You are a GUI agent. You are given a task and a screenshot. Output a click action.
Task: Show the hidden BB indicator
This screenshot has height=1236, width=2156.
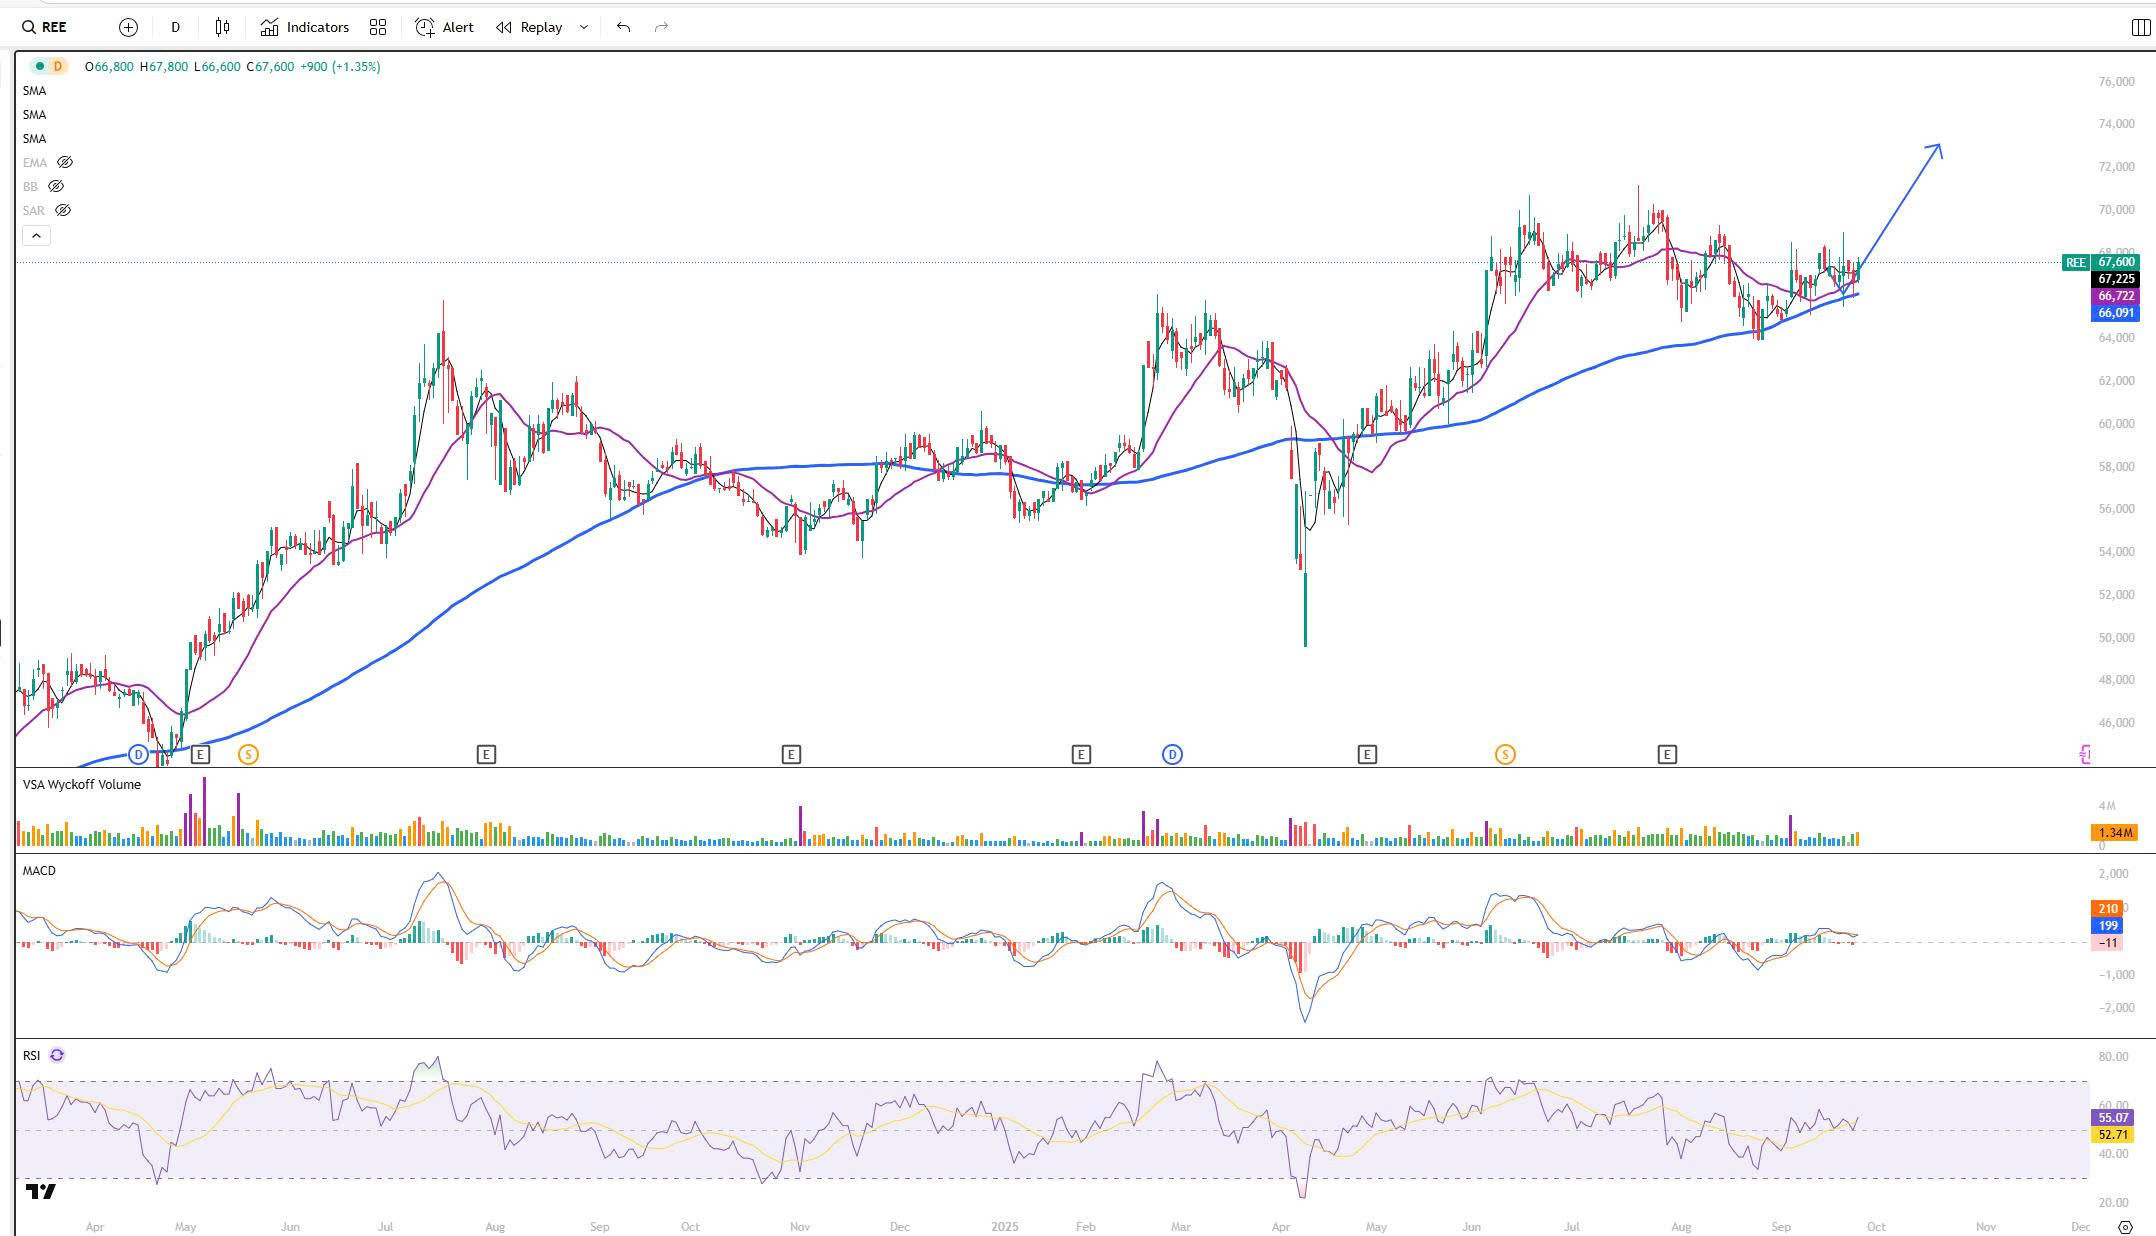click(57, 186)
